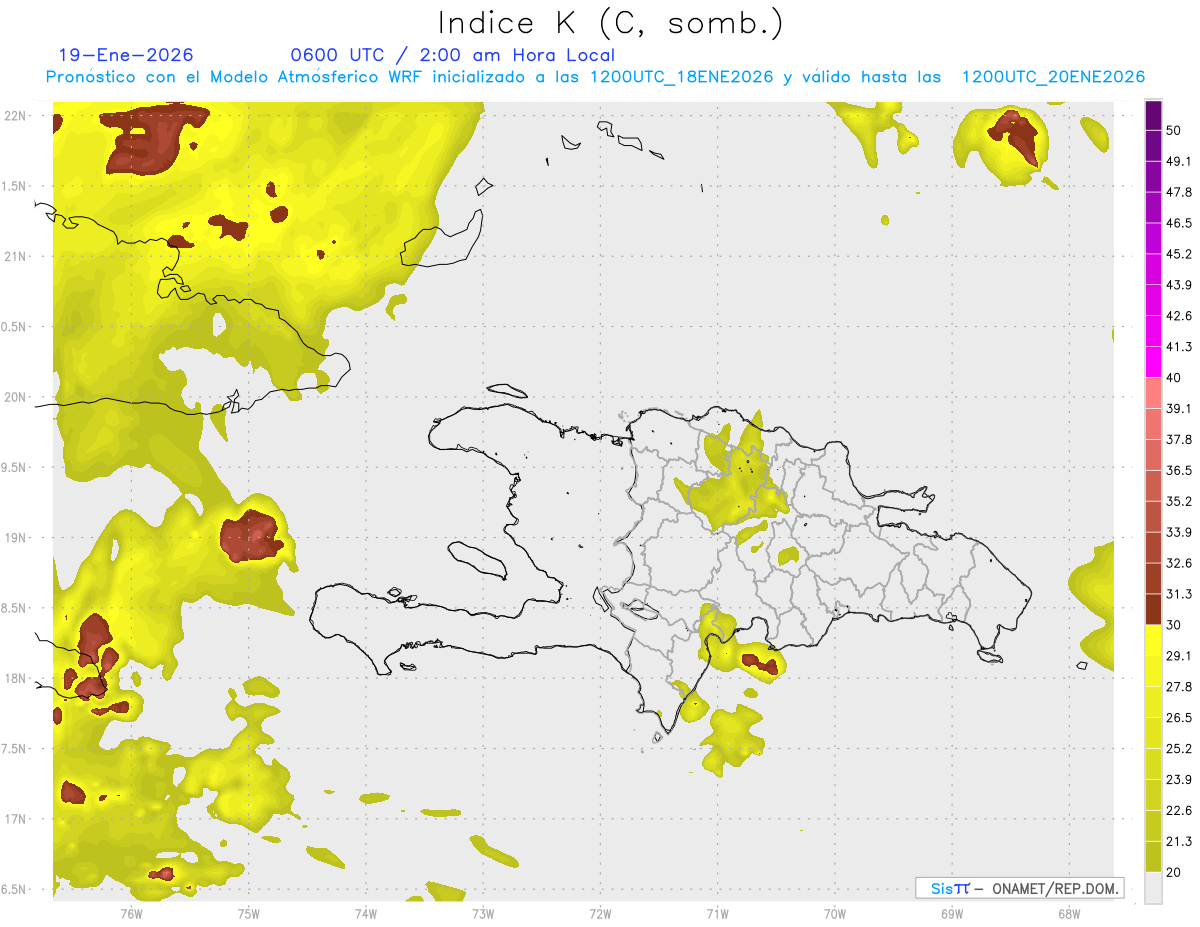Click the colorbar value "20"

[x=1174, y=872]
